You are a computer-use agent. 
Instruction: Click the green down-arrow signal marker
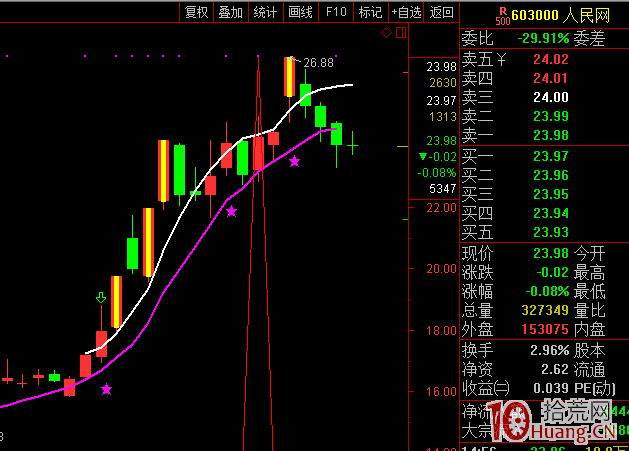click(101, 298)
